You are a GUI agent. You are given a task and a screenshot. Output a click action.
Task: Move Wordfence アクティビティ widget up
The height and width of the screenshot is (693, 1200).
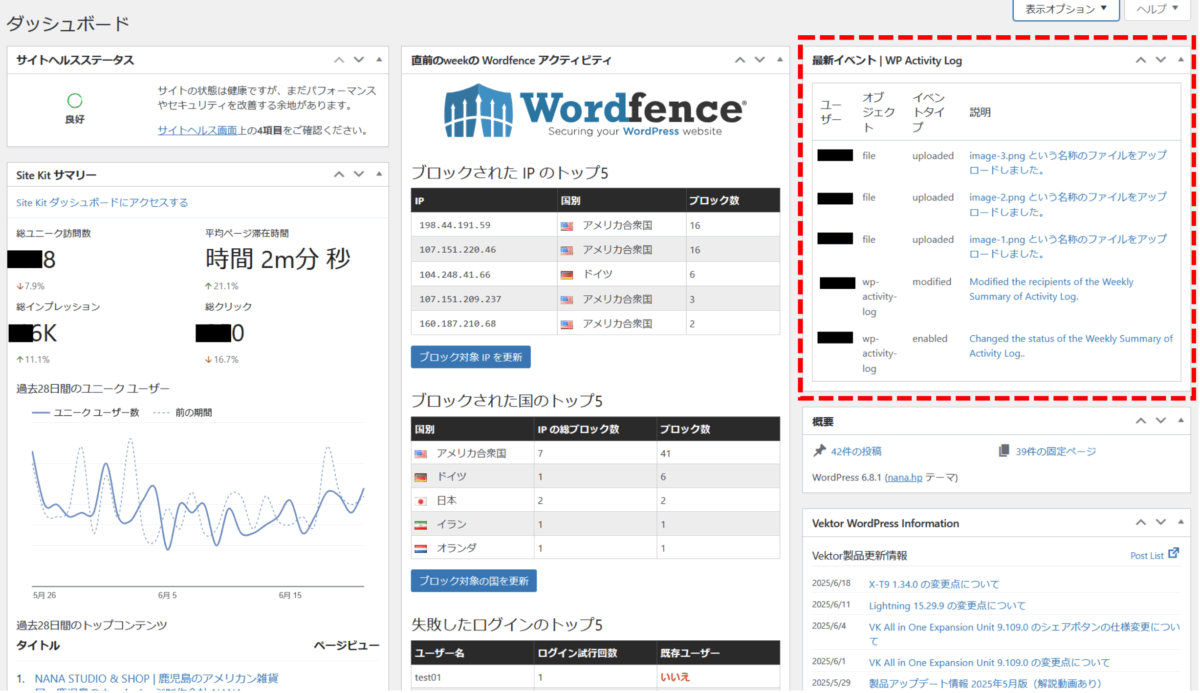point(739,60)
